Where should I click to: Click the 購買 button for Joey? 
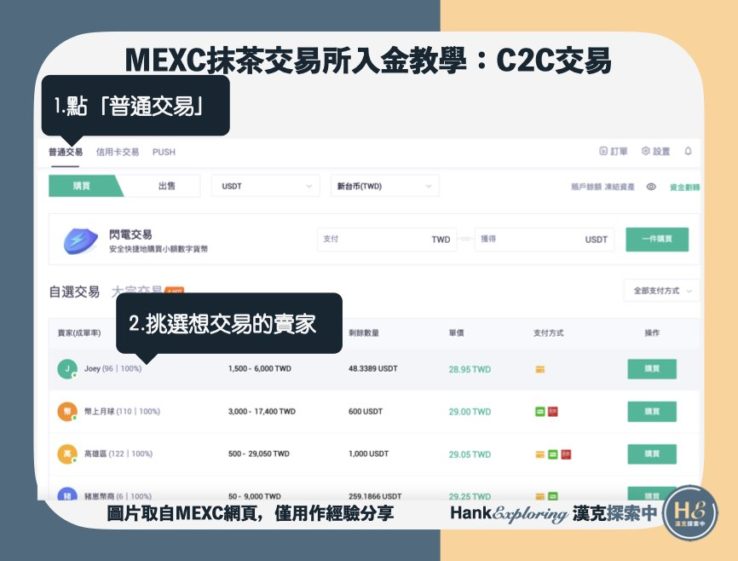652,369
